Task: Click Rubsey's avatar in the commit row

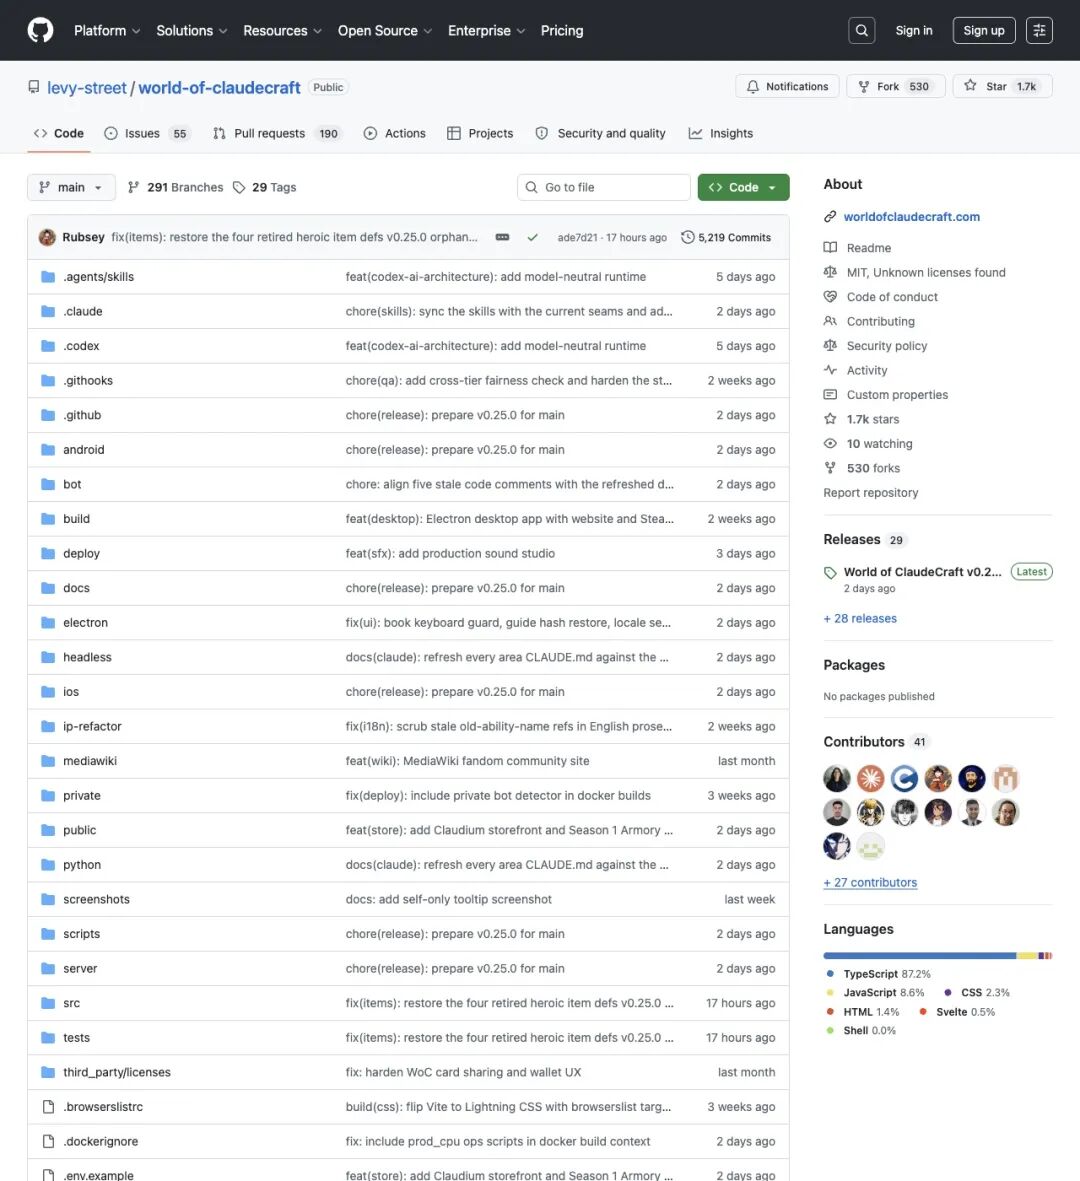Action: [x=47, y=237]
